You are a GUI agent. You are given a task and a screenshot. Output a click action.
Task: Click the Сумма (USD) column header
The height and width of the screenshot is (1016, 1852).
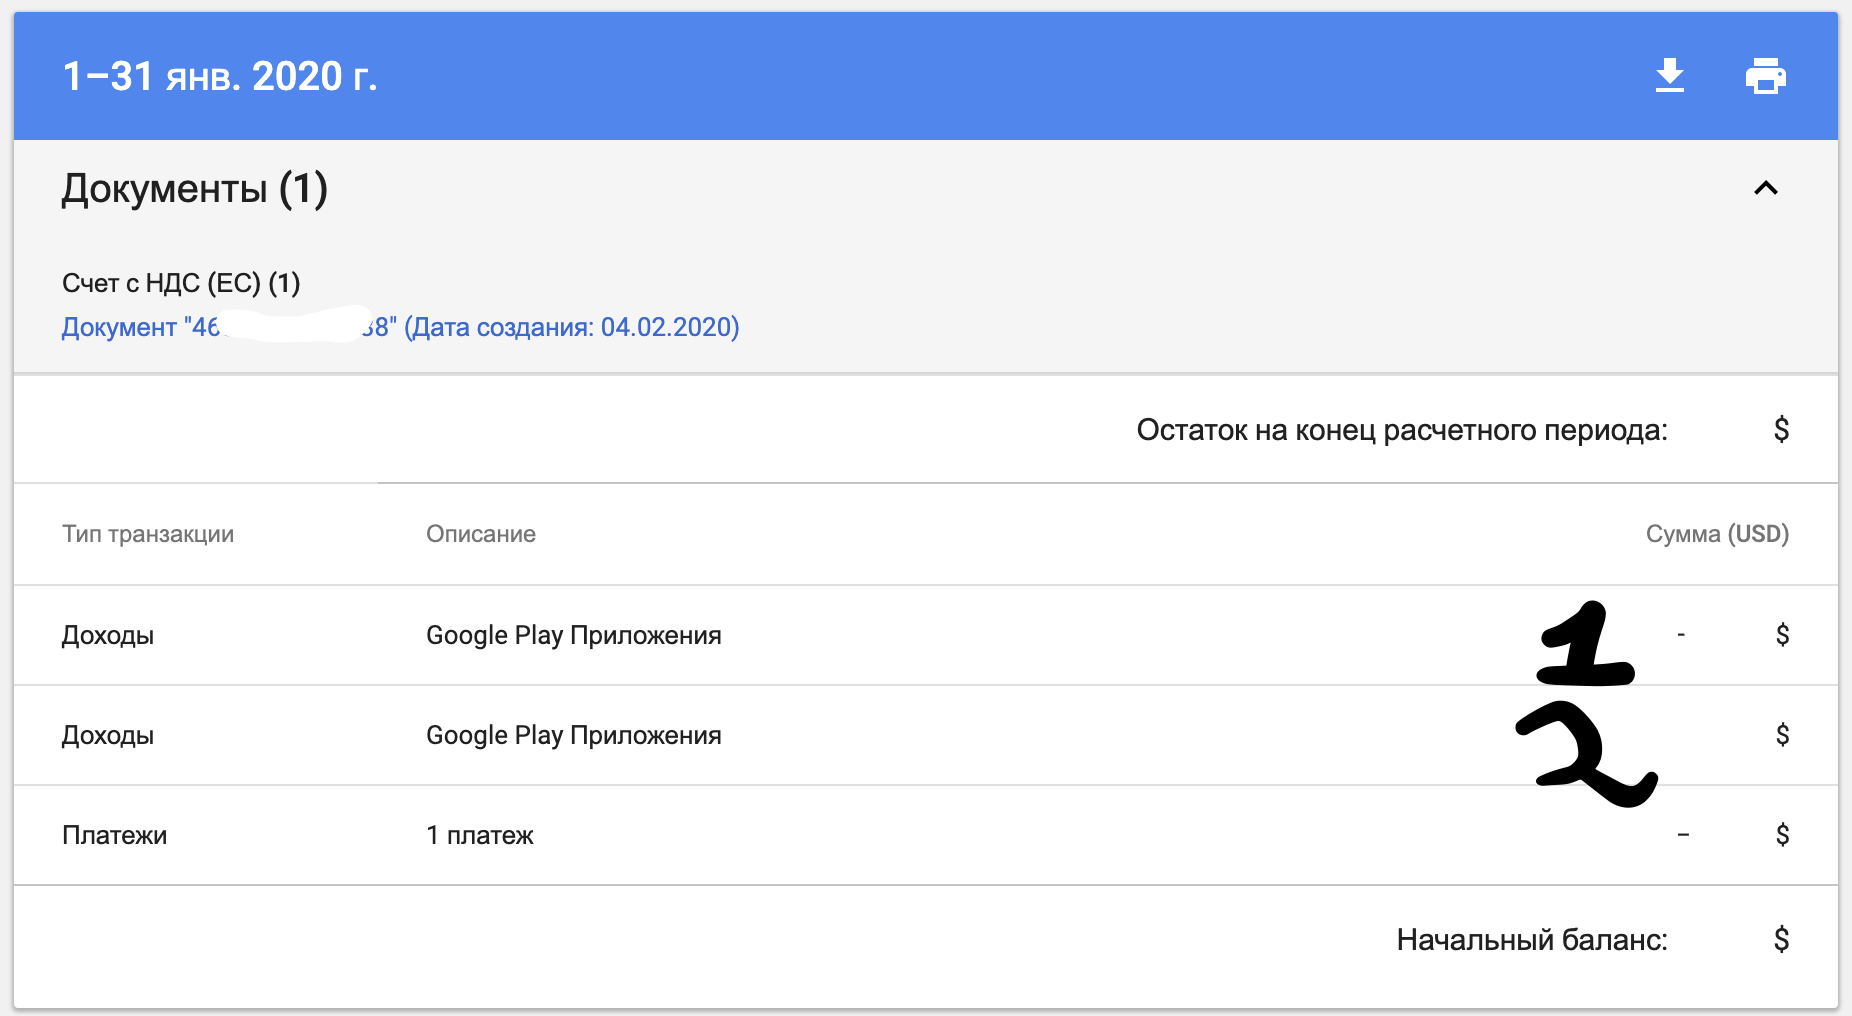pyautogui.click(x=1717, y=534)
